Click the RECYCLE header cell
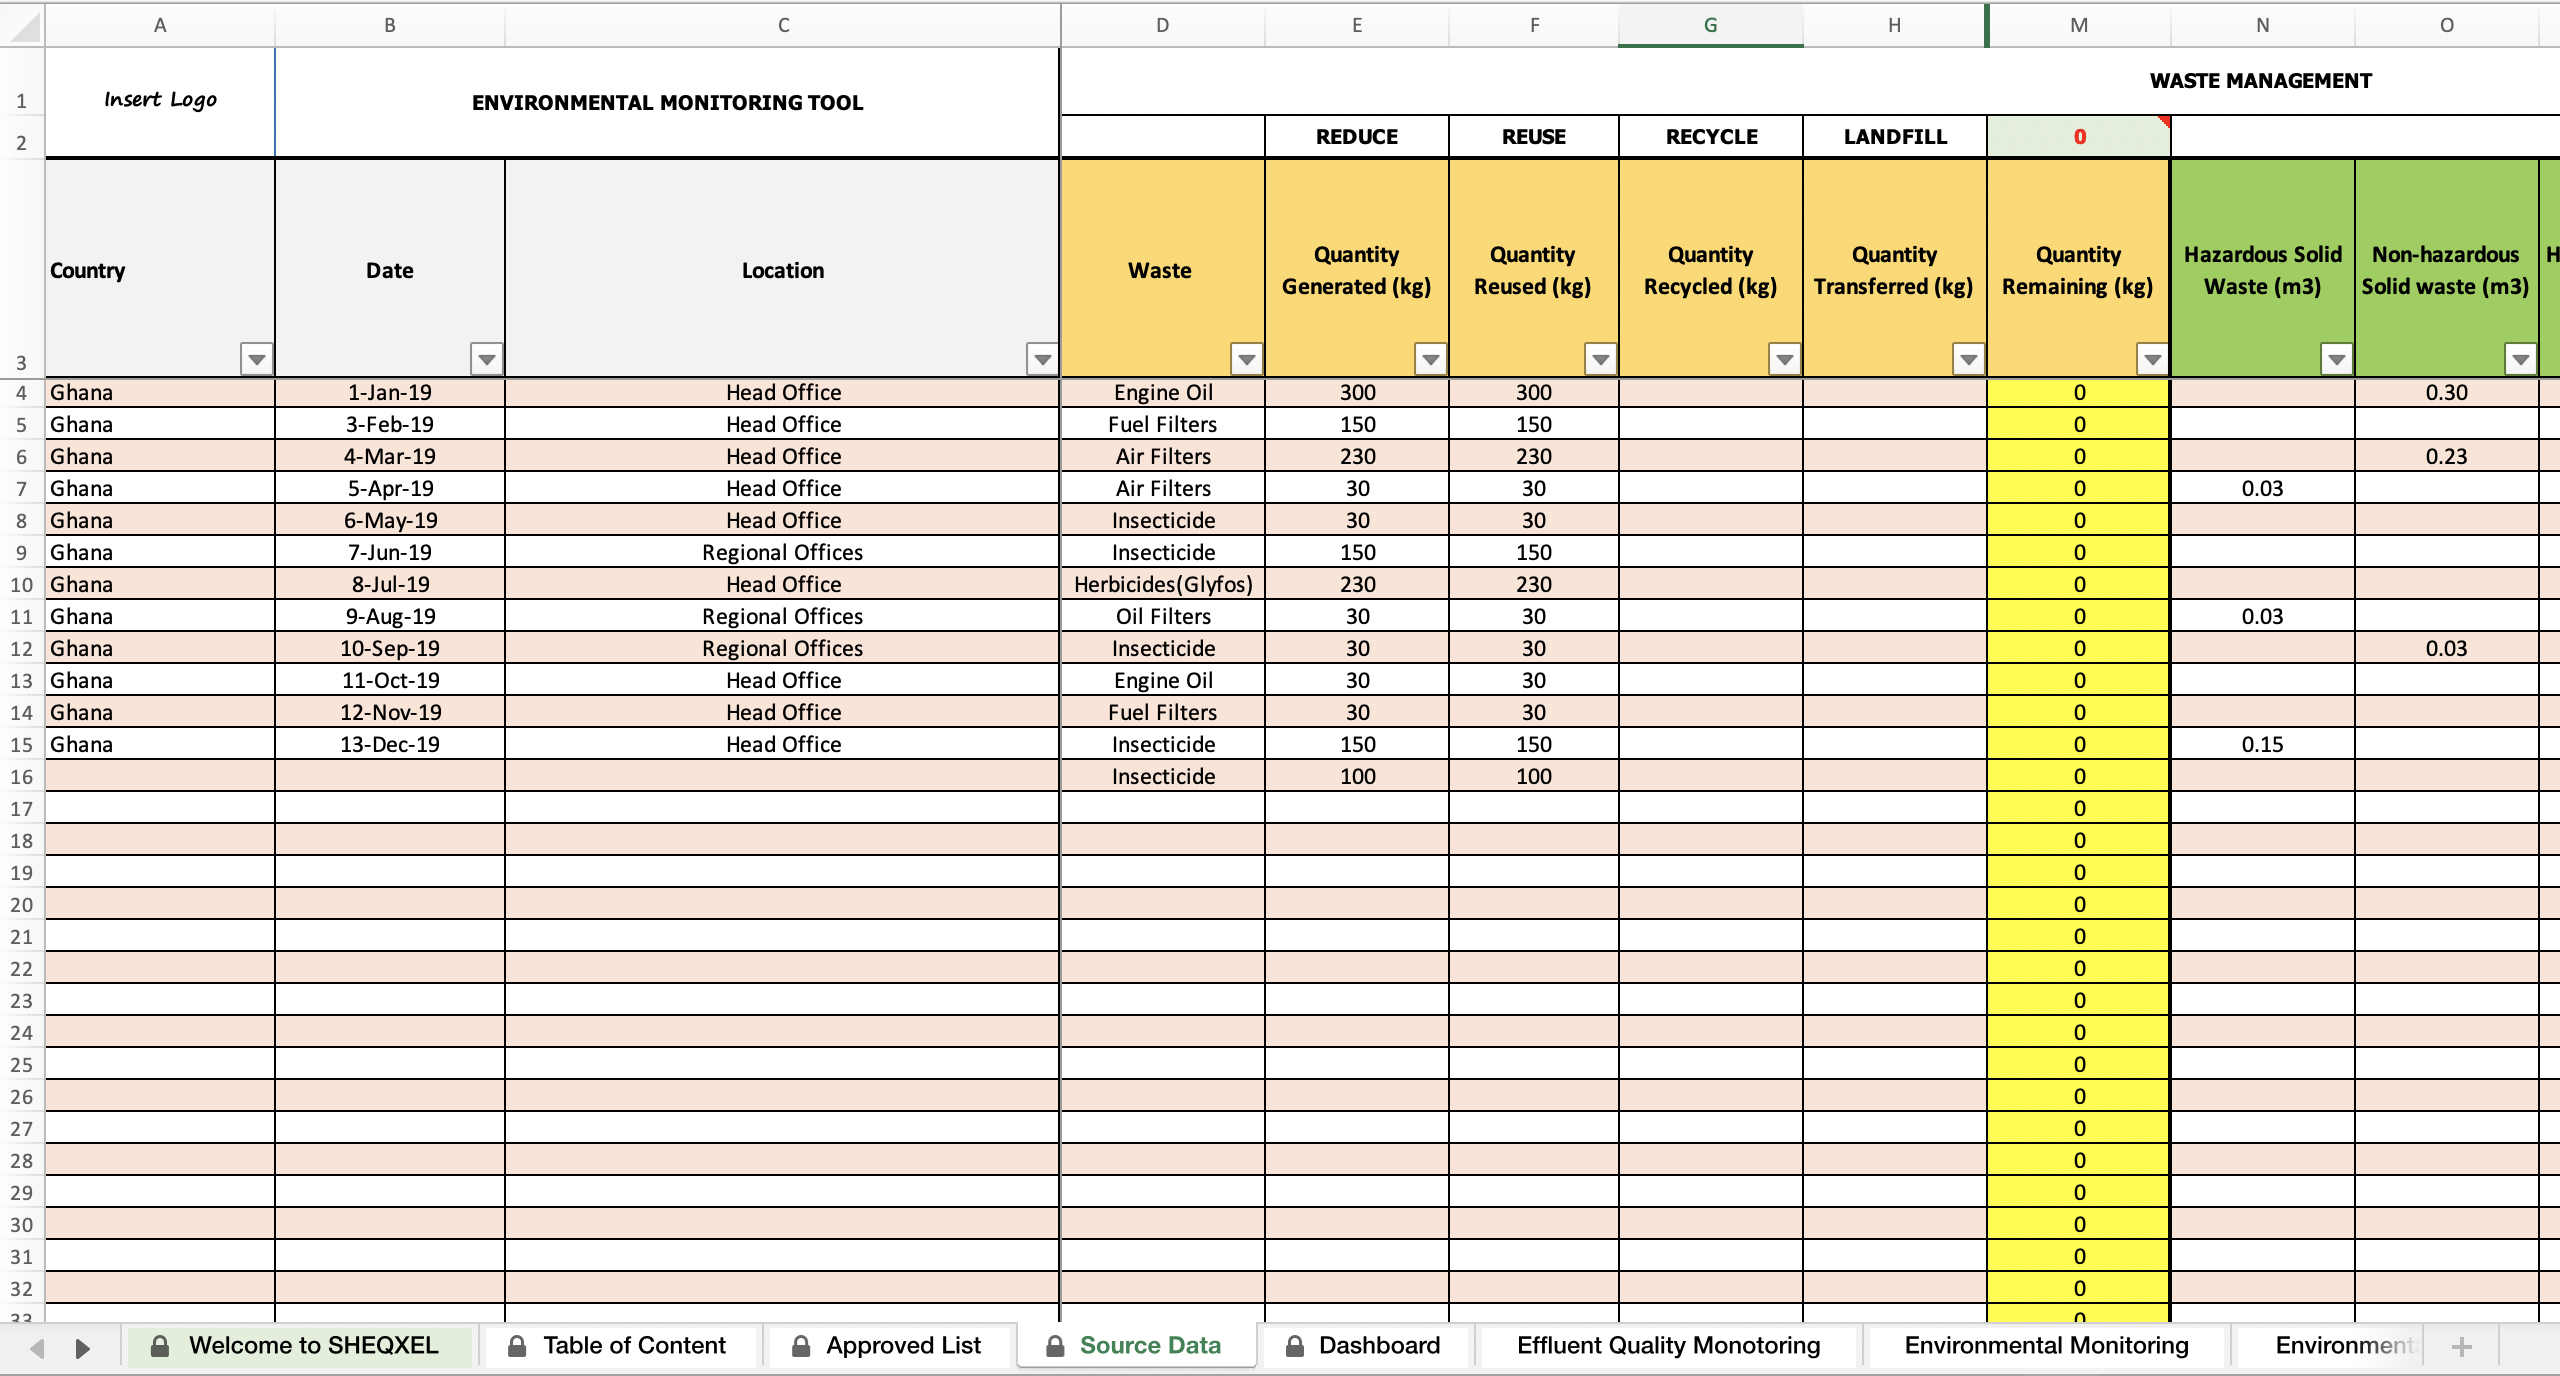 pos(1711,137)
